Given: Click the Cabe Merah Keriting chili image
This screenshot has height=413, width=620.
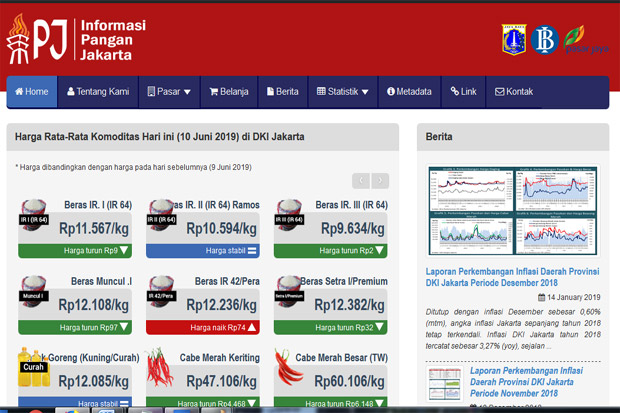Looking at the screenshot, I should point(160,367).
